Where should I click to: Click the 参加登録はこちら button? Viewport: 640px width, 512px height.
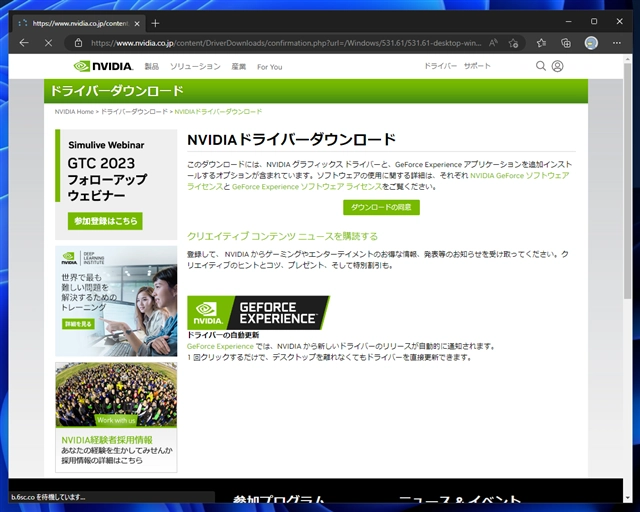pyautogui.click(x=105, y=221)
